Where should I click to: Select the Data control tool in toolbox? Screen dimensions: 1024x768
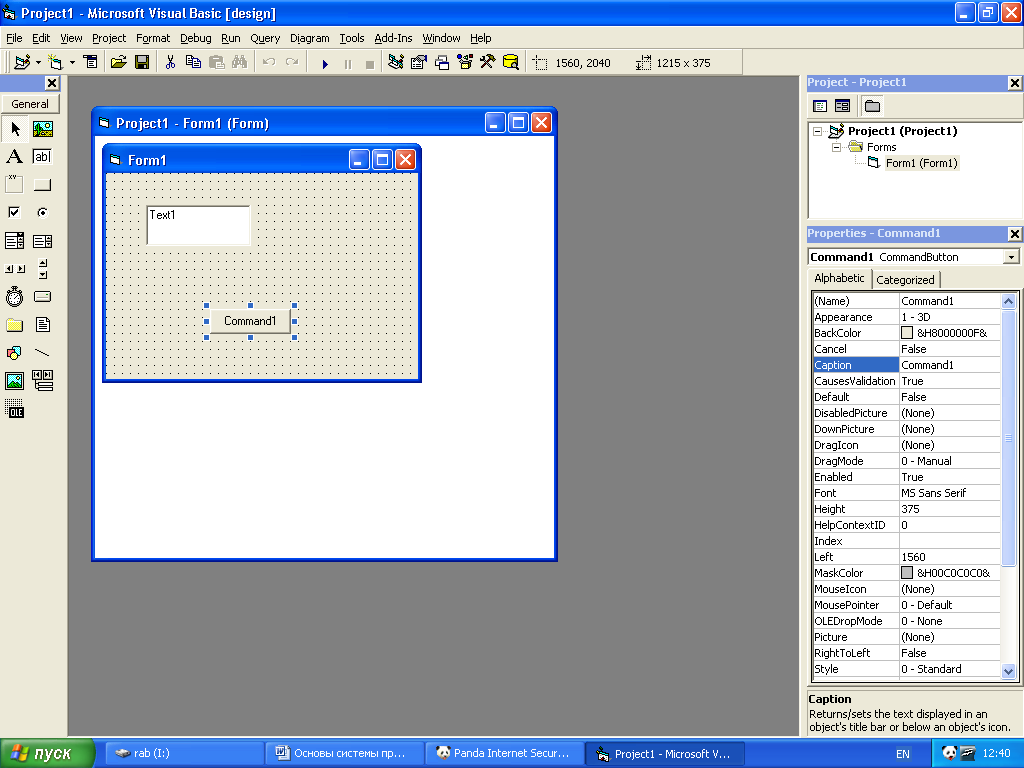click(x=42, y=381)
